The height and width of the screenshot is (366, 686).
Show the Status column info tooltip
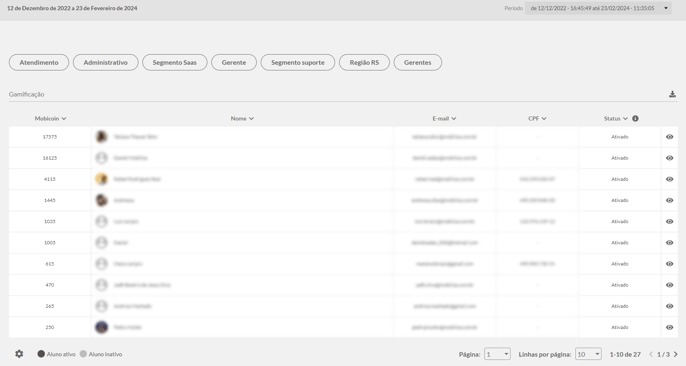click(x=635, y=119)
